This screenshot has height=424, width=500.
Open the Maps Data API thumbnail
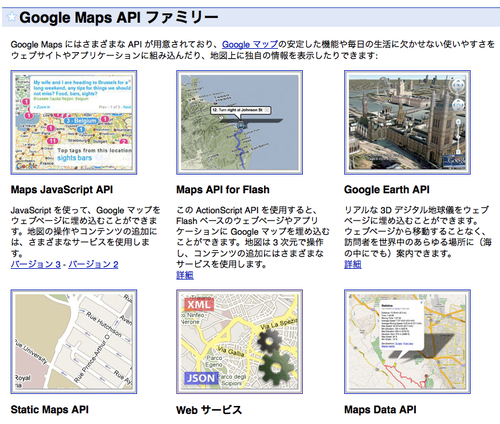(407, 342)
